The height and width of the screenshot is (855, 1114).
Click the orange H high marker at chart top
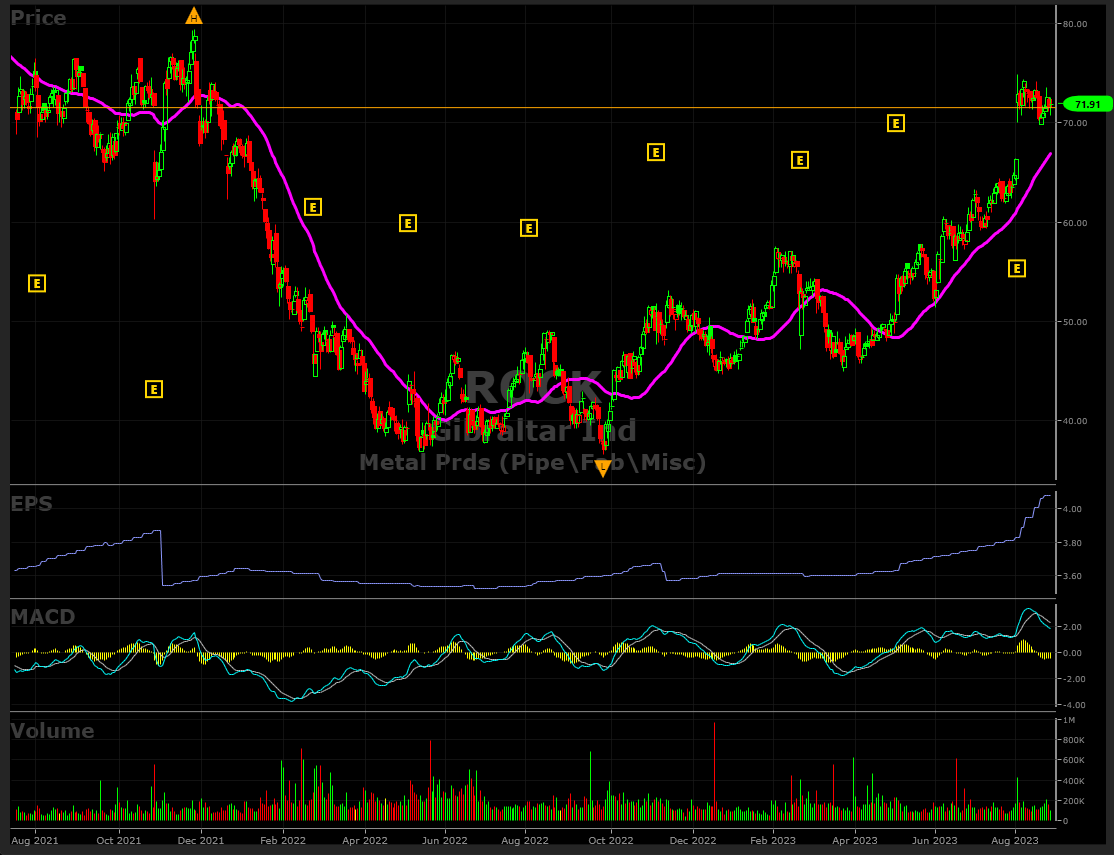[194, 16]
